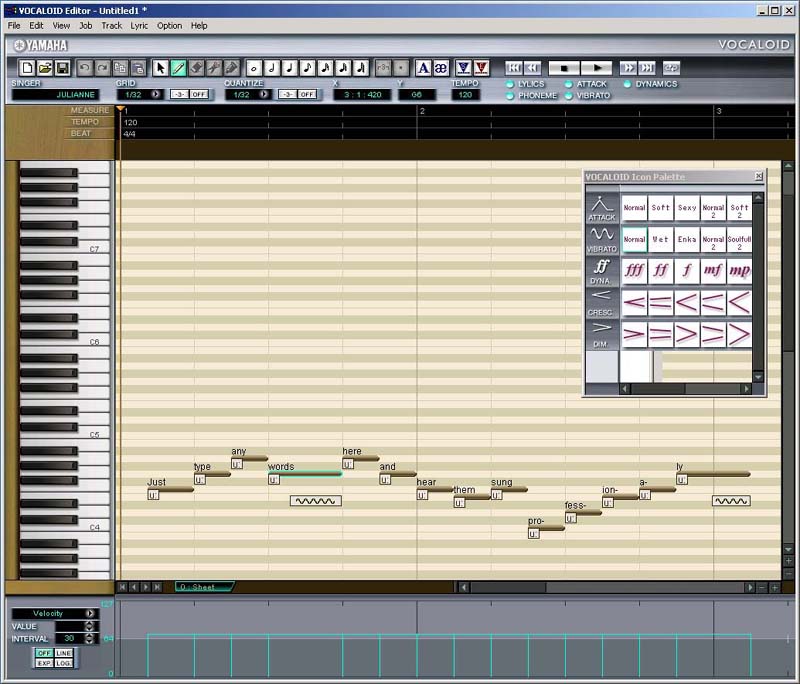Screen dimensions: 800x684
Task: Open the Velocity parameter dropdown
Action: (x=90, y=613)
